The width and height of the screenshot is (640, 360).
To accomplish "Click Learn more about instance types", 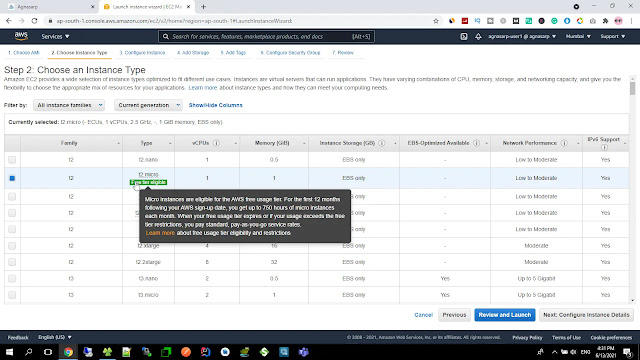I will click(x=203, y=88).
